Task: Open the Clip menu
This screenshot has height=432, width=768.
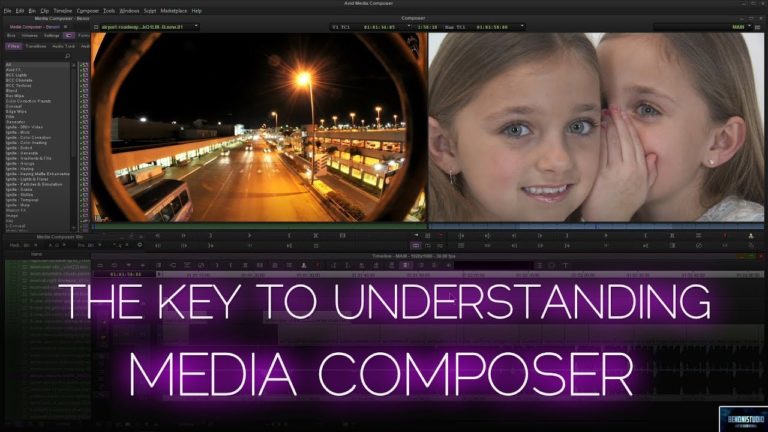Action: [x=45, y=11]
